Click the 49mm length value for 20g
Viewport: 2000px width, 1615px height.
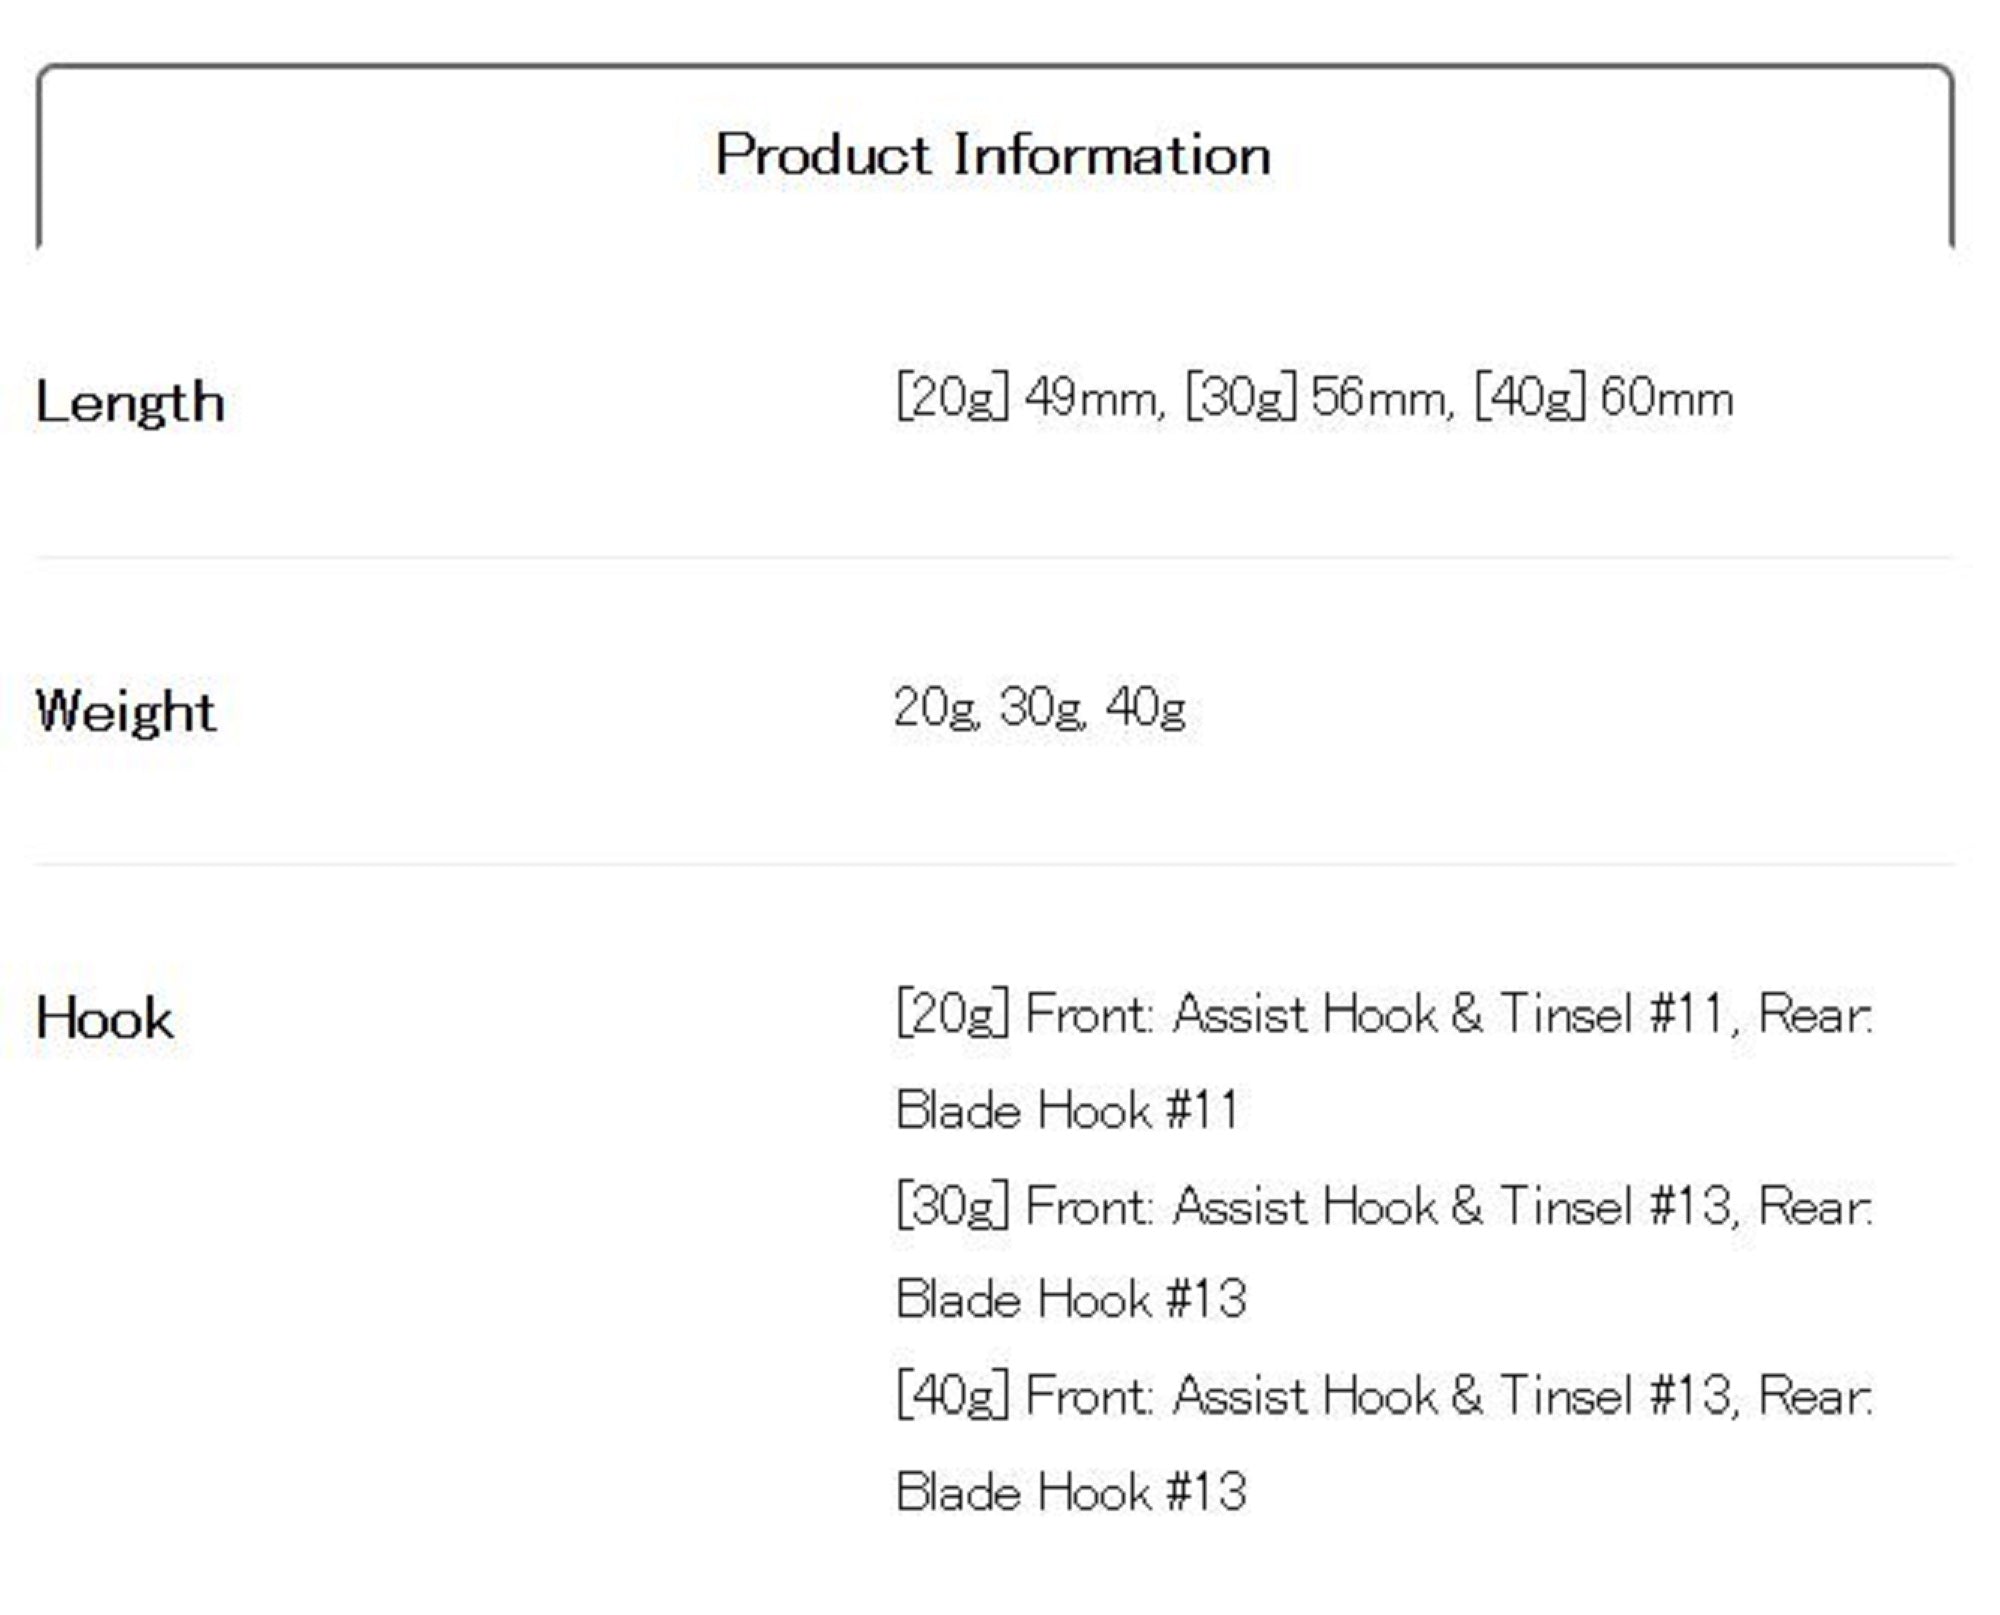1090,398
